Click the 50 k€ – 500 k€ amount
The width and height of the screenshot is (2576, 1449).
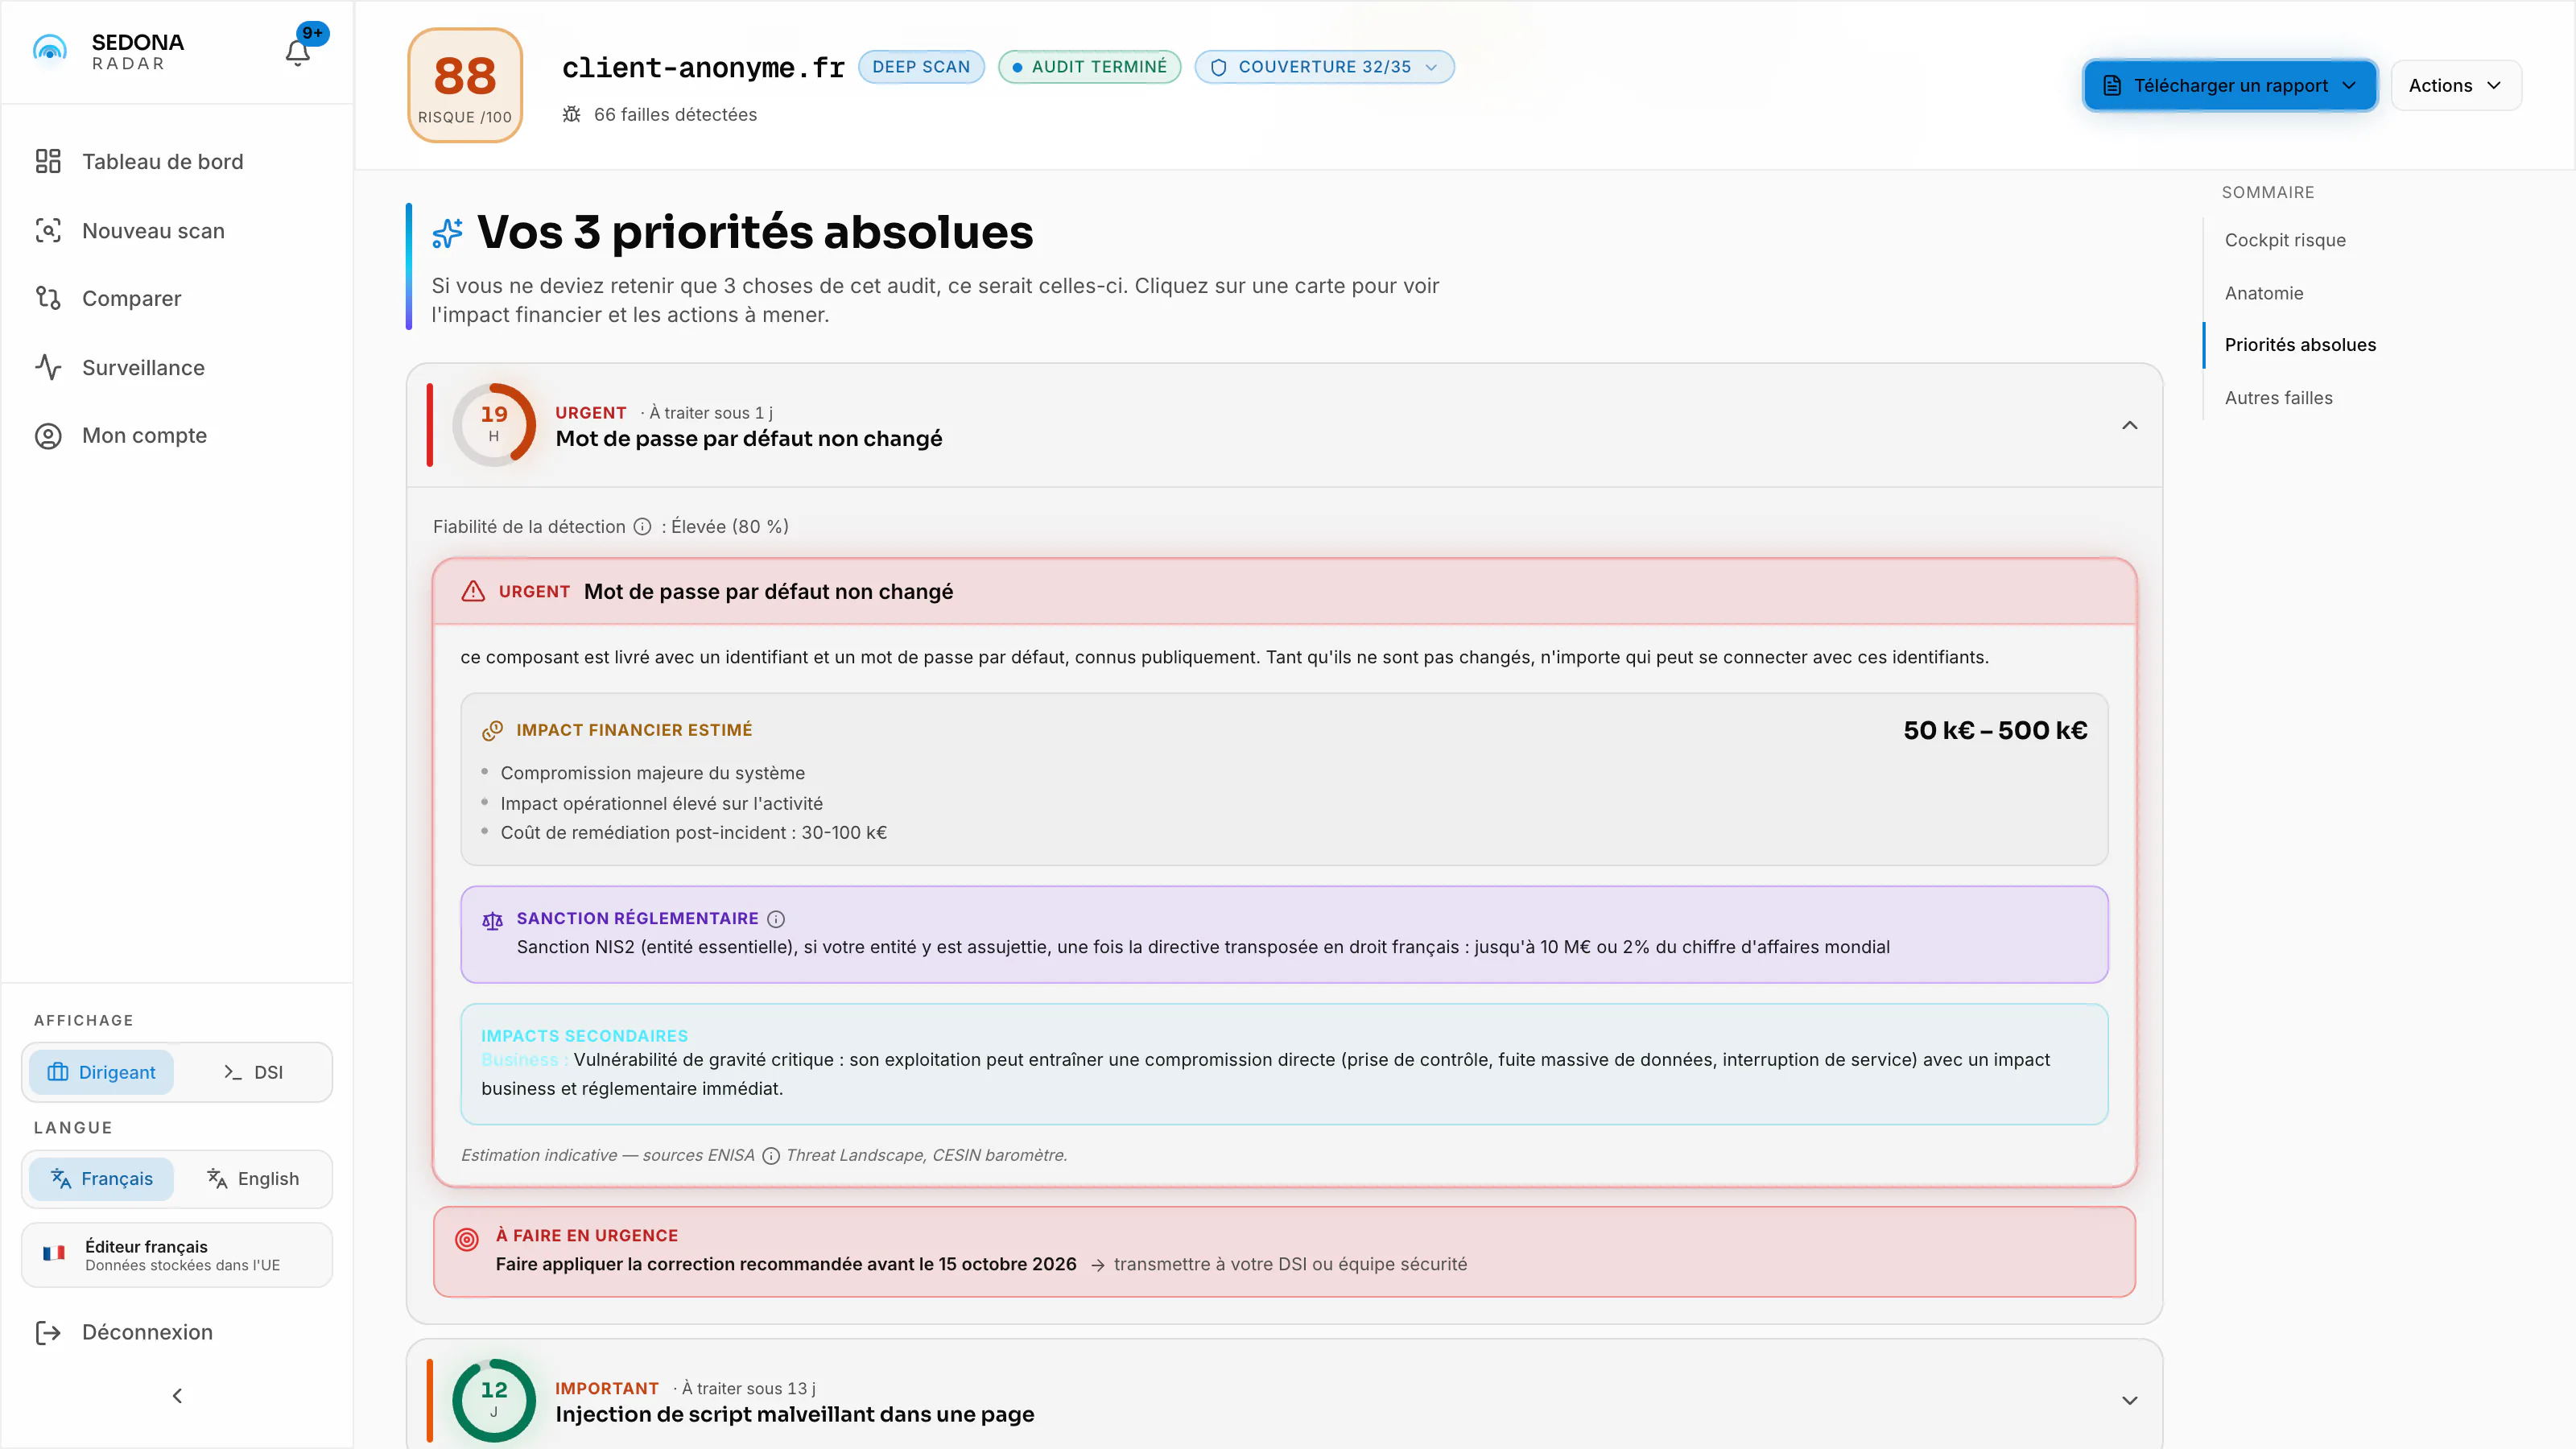tap(1995, 731)
